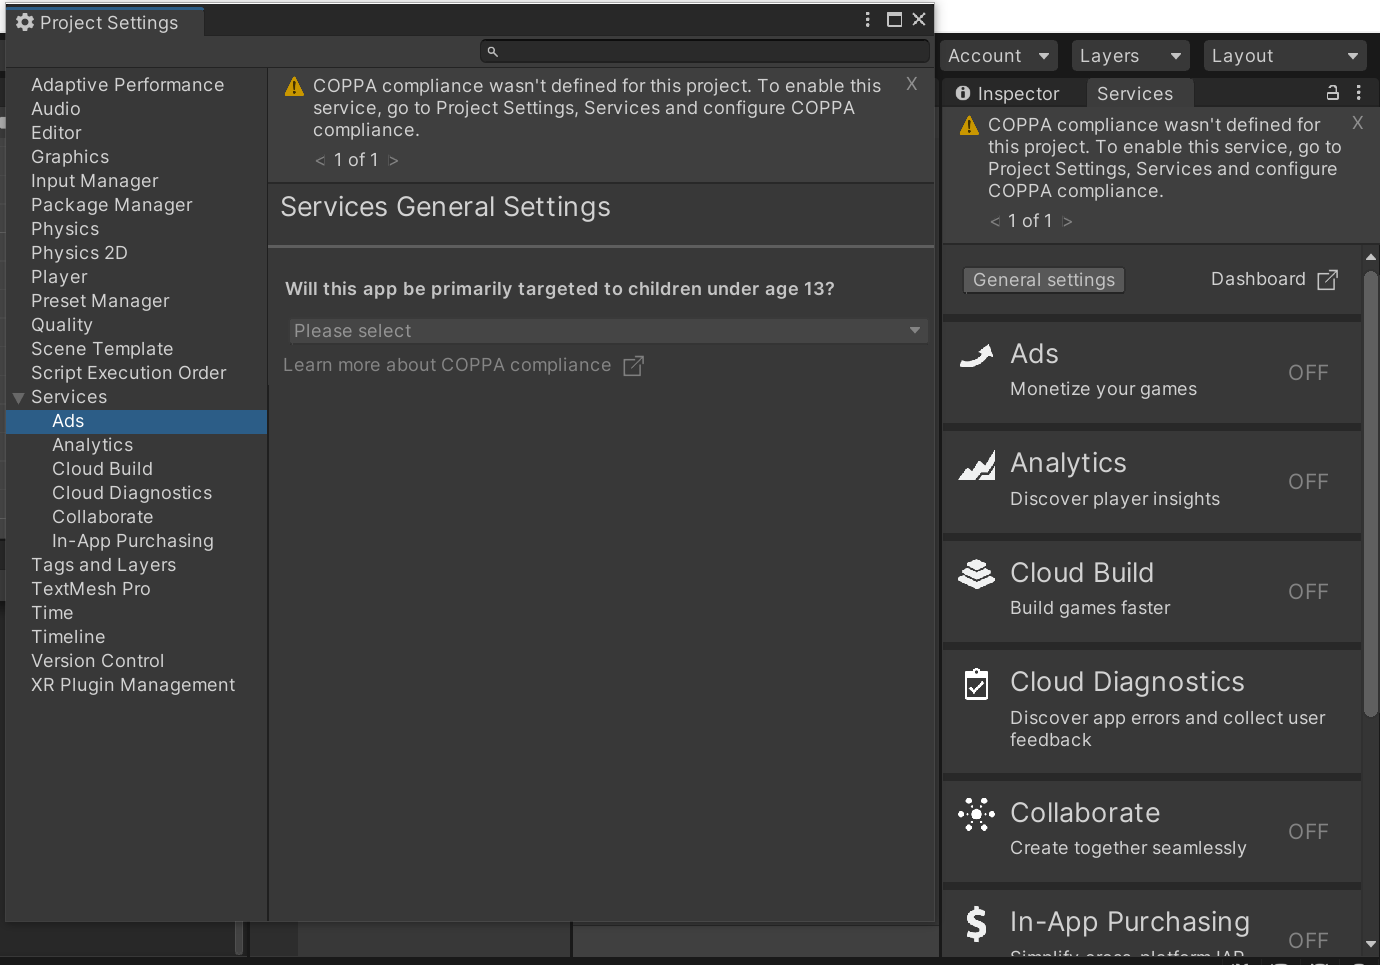Click the In-App Purchasing dollar icon

click(976, 924)
